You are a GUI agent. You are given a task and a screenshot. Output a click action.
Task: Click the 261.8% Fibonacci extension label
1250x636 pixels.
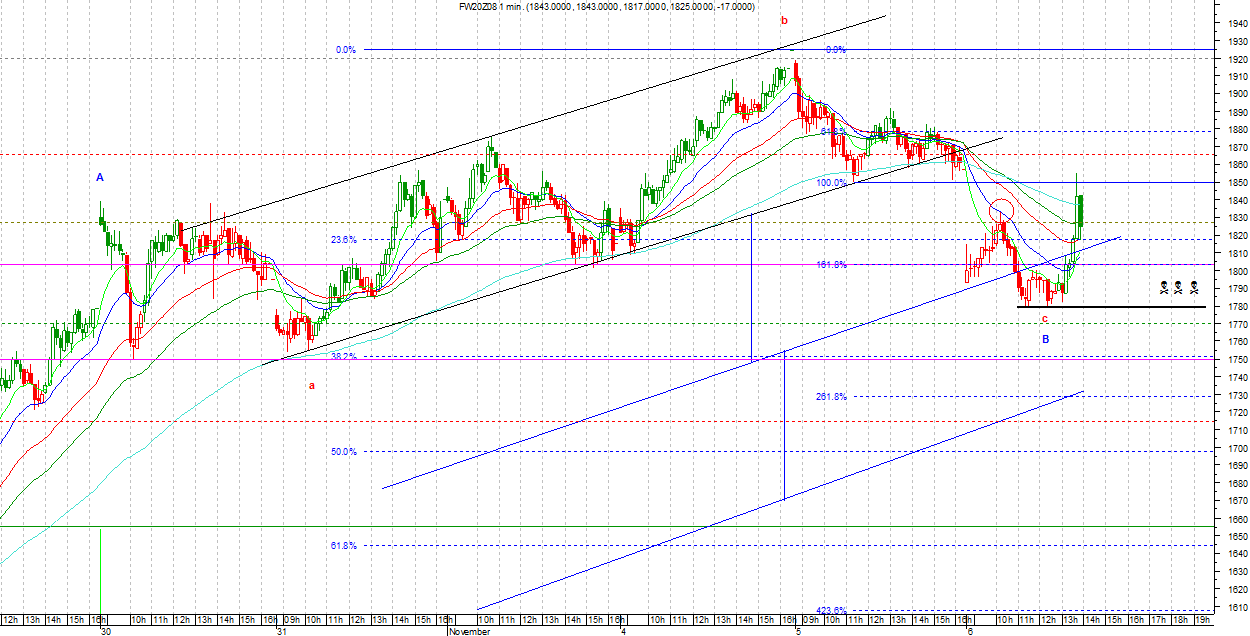(832, 397)
